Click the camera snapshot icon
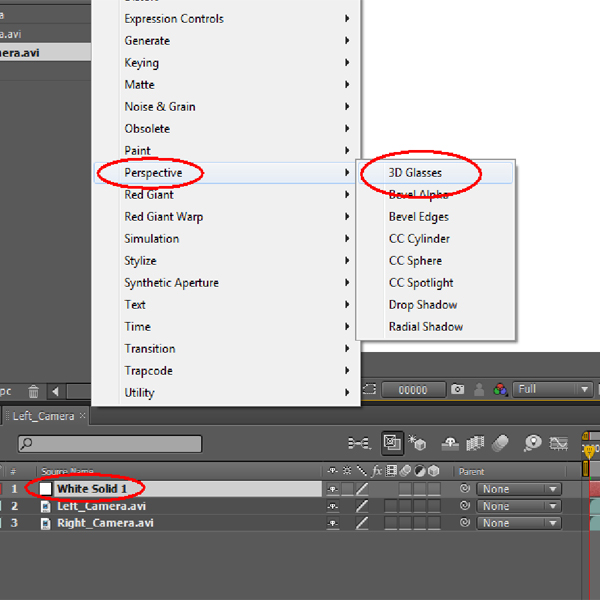The image size is (600, 600). (457, 390)
